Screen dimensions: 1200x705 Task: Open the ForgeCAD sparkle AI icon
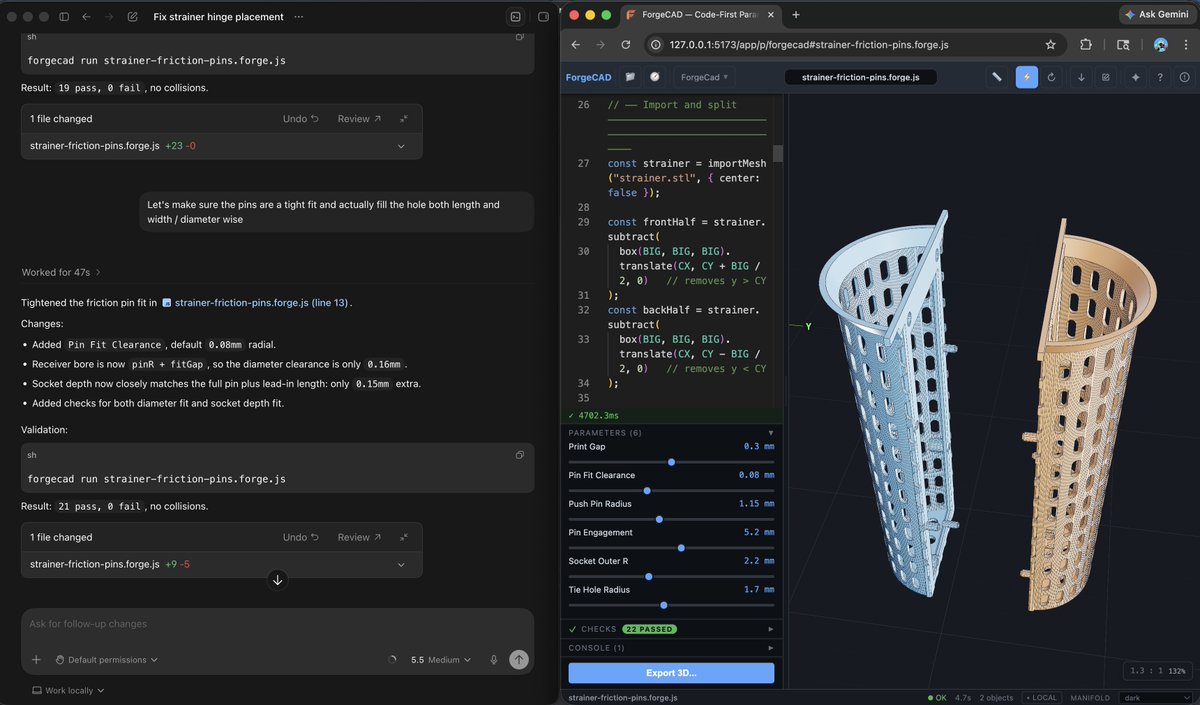tap(1135, 77)
